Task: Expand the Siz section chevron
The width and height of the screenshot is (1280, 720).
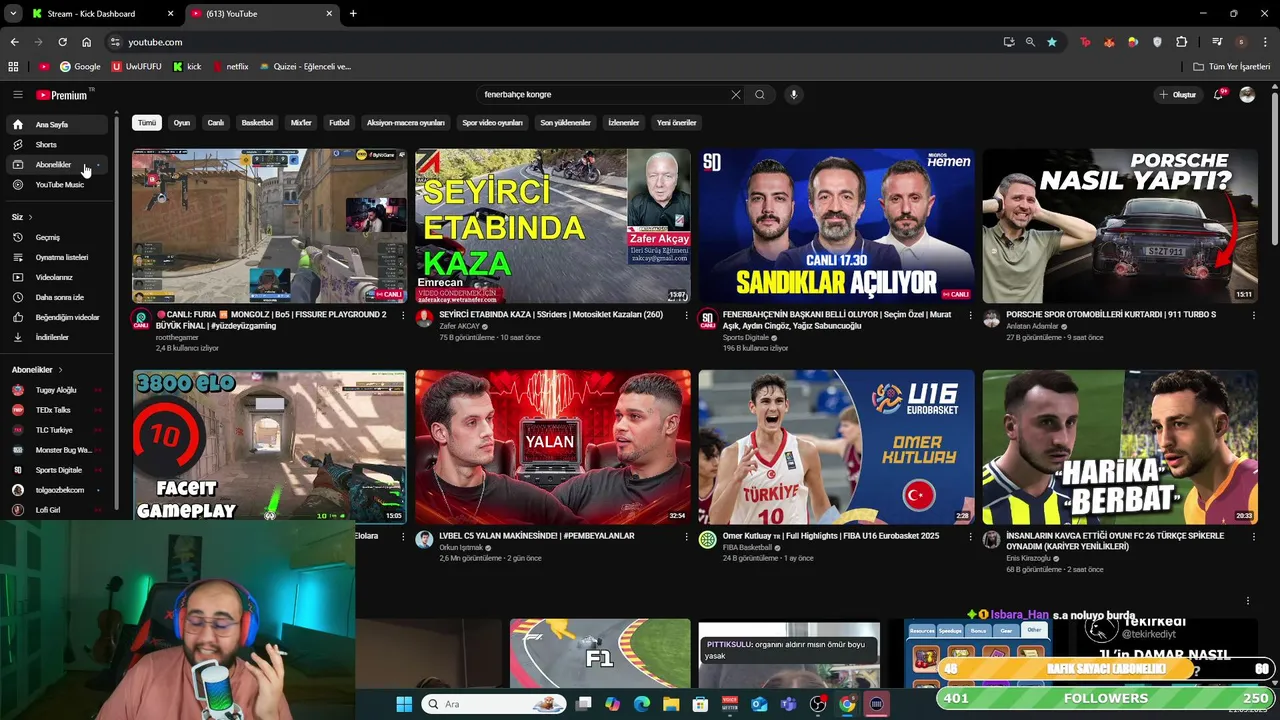Action: (30, 217)
